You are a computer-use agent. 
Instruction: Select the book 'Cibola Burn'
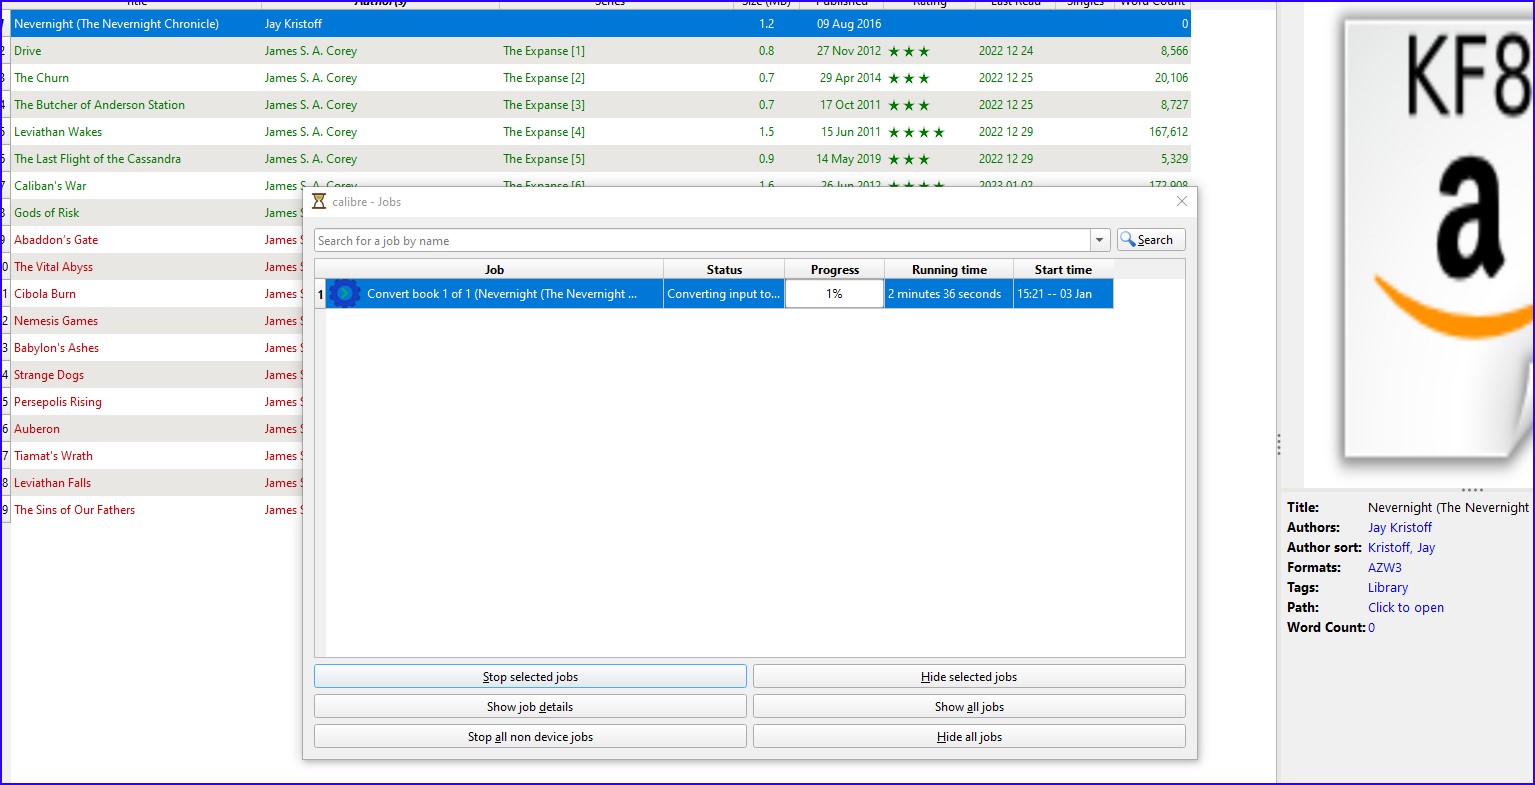coord(45,294)
